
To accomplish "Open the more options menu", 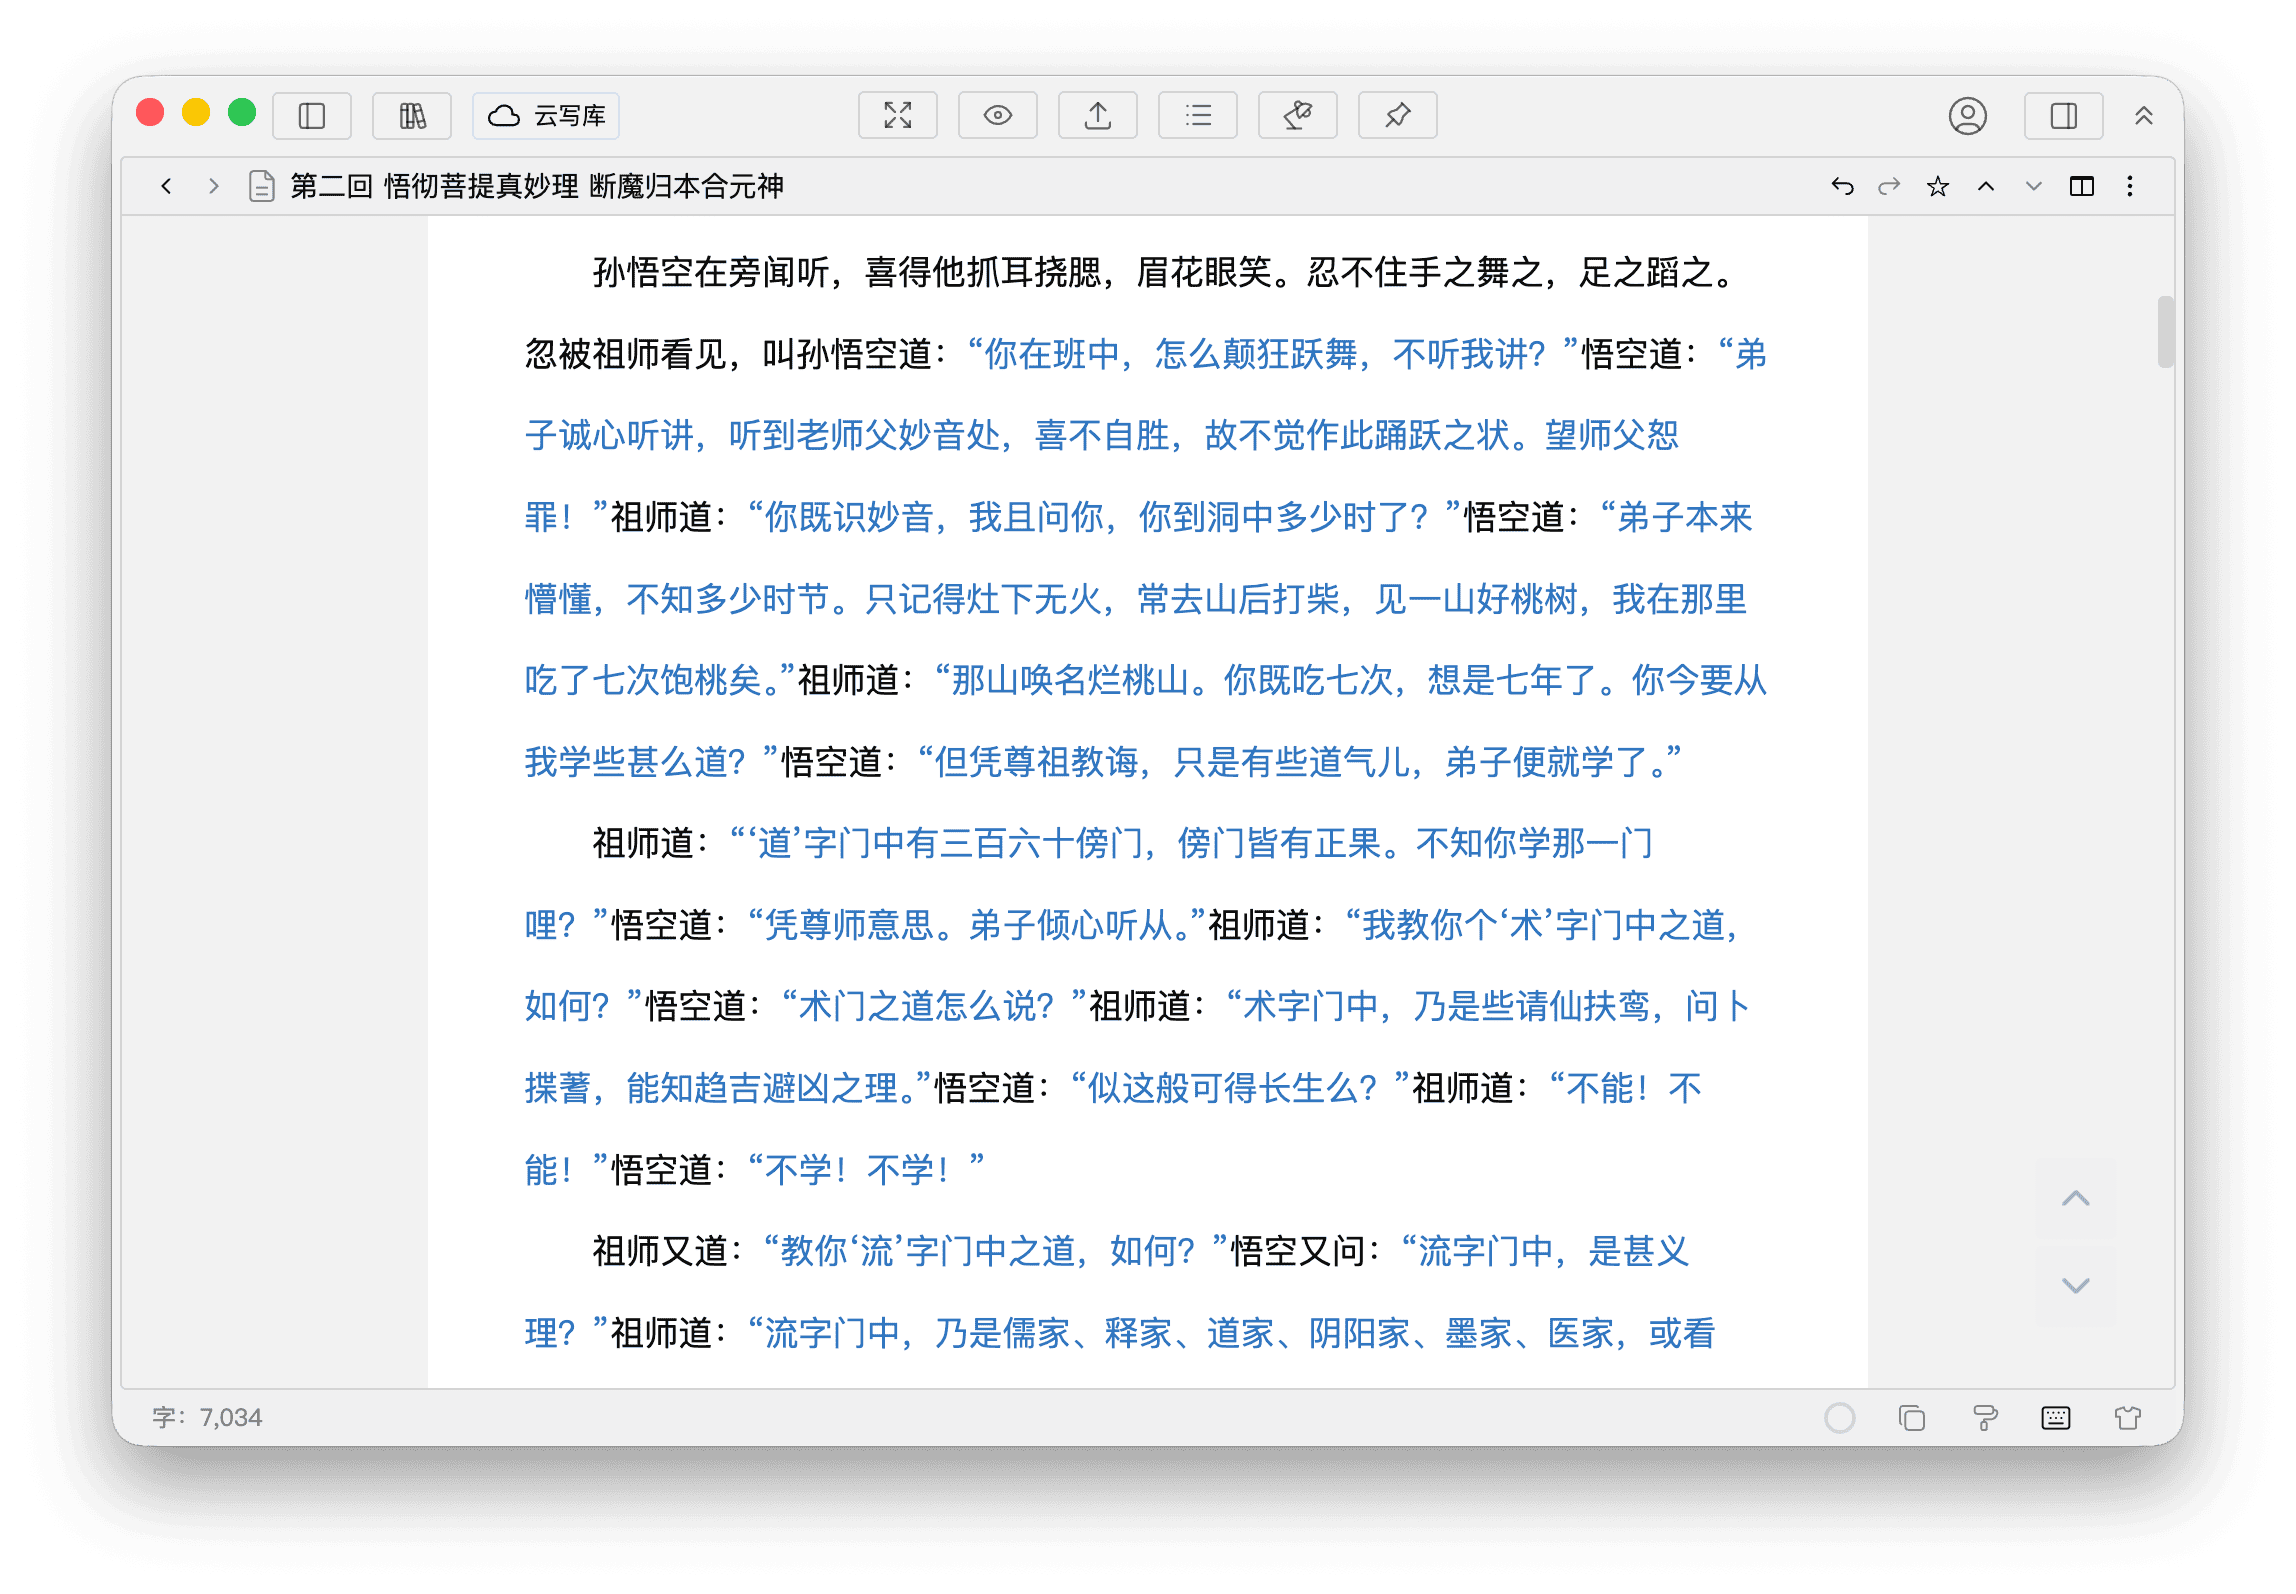I will [x=2130, y=186].
